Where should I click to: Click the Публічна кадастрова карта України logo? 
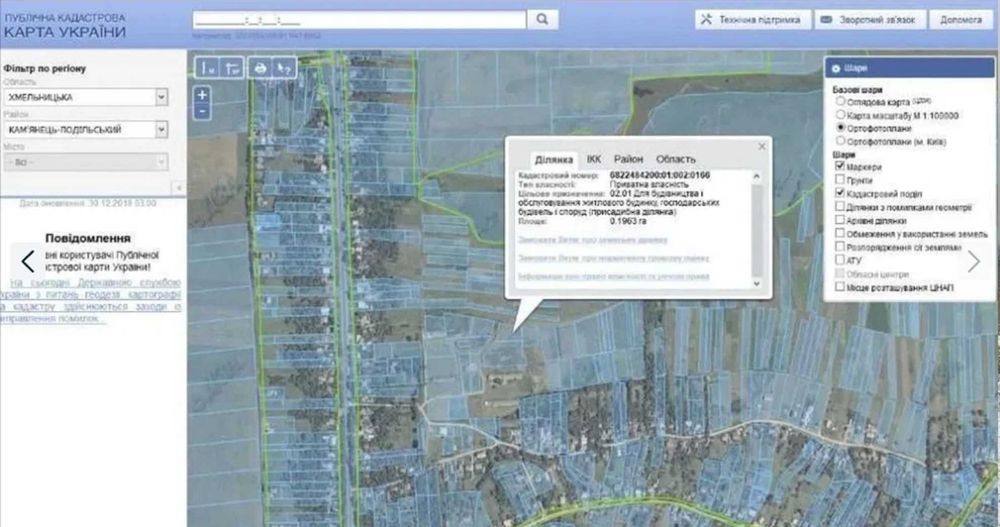(x=64, y=26)
